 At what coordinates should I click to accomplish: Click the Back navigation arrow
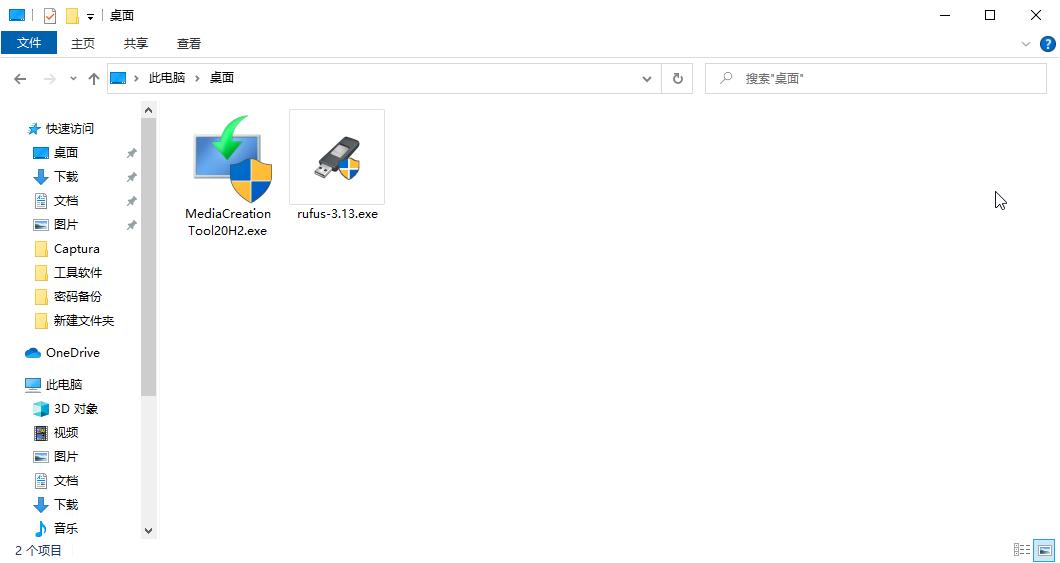20,79
